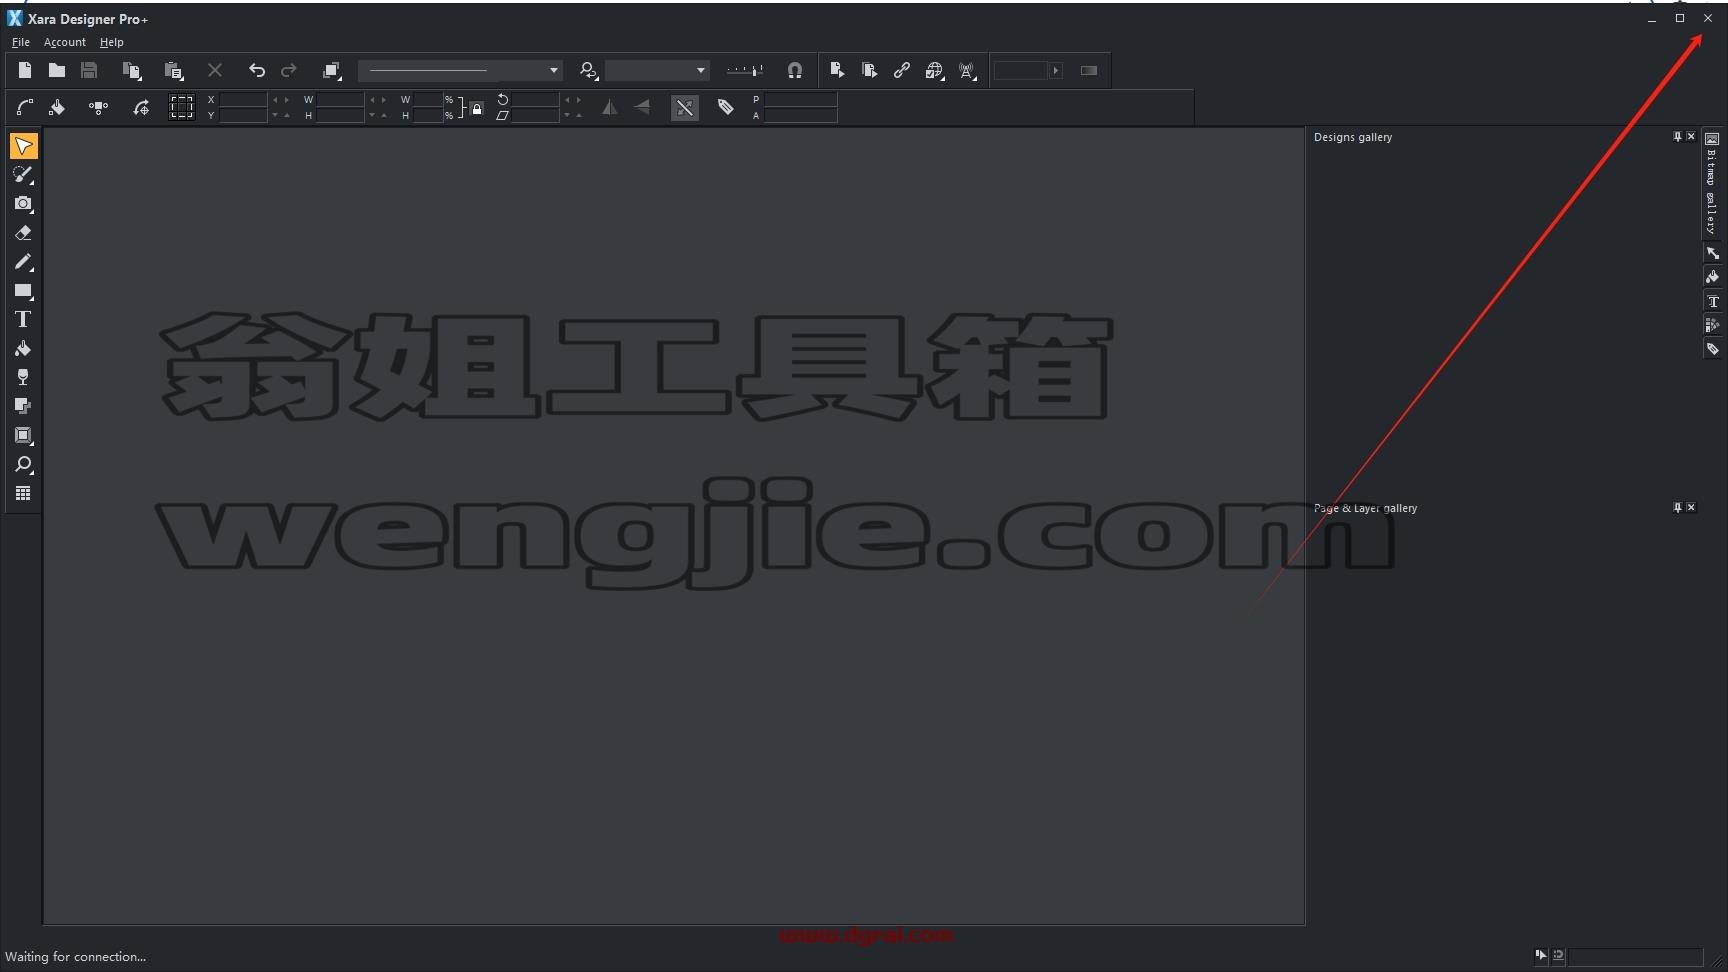Click the X position input field

[243, 99]
